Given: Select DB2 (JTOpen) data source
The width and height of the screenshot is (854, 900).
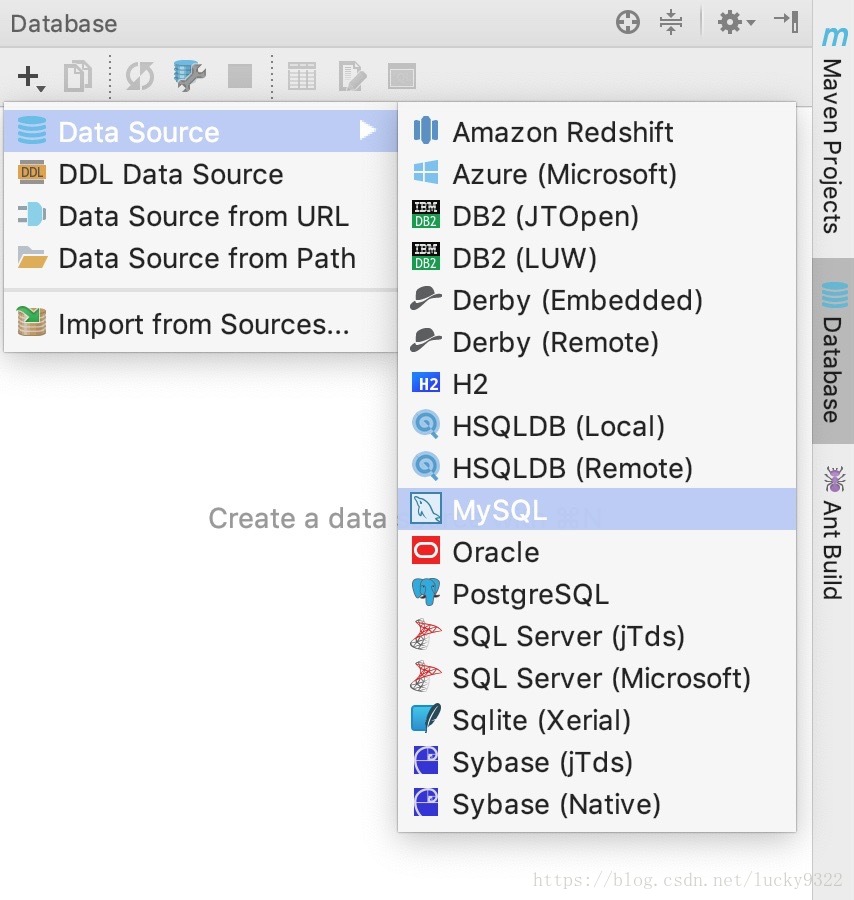Looking at the screenshot, I should tap(597, 216).
